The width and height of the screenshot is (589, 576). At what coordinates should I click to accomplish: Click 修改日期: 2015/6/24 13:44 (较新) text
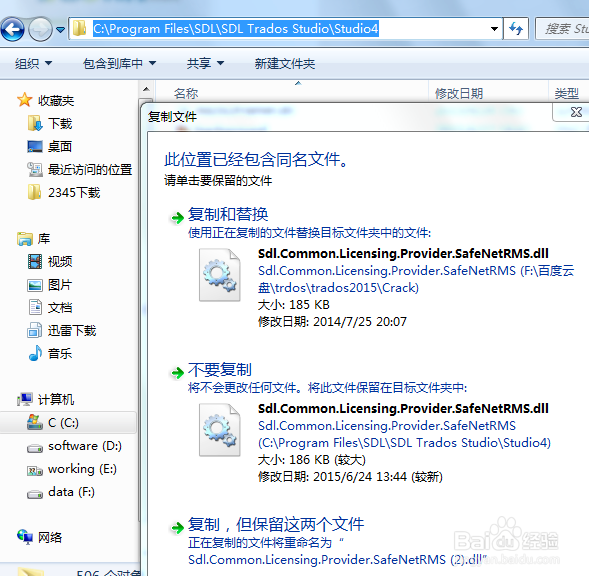350,476
